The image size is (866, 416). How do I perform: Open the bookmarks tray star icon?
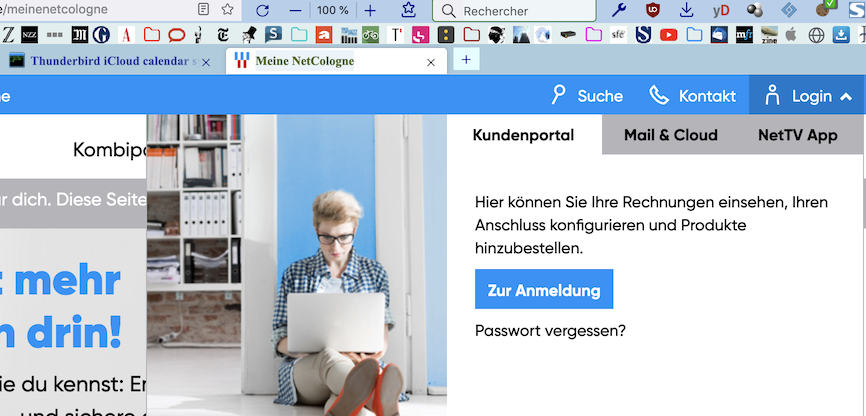(x=408, y=9)
